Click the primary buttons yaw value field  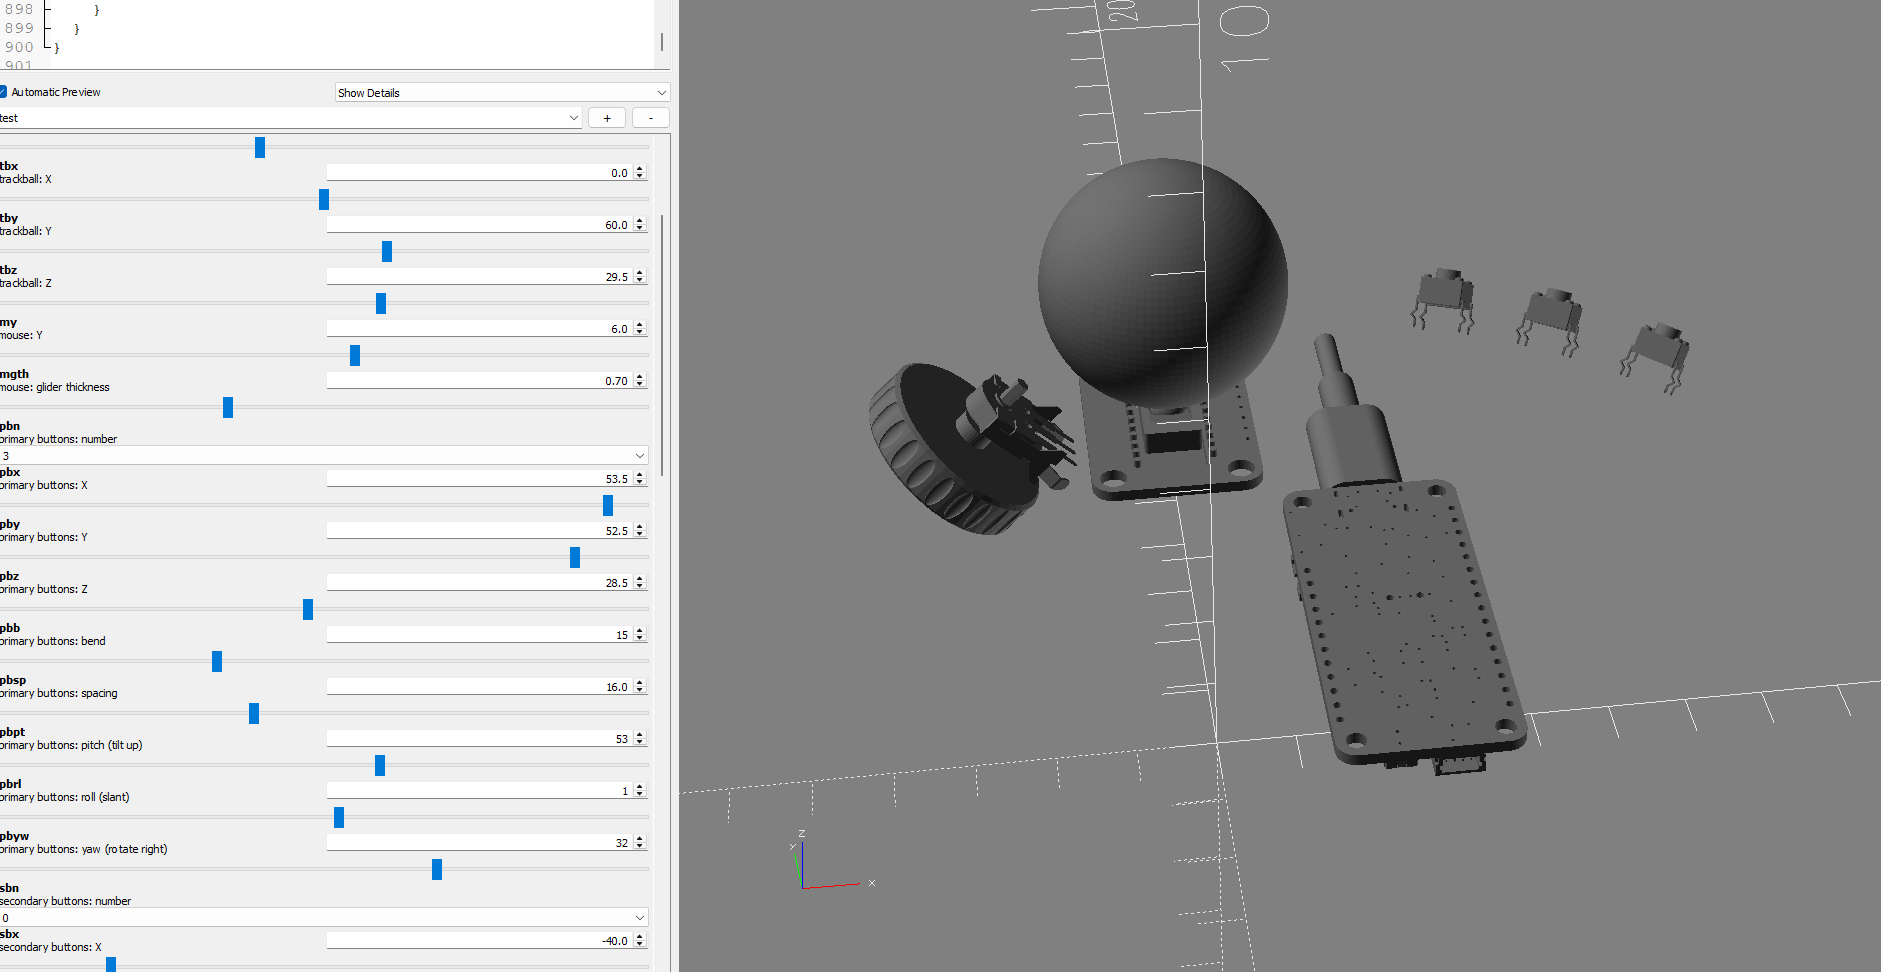[x=480, y=843]
